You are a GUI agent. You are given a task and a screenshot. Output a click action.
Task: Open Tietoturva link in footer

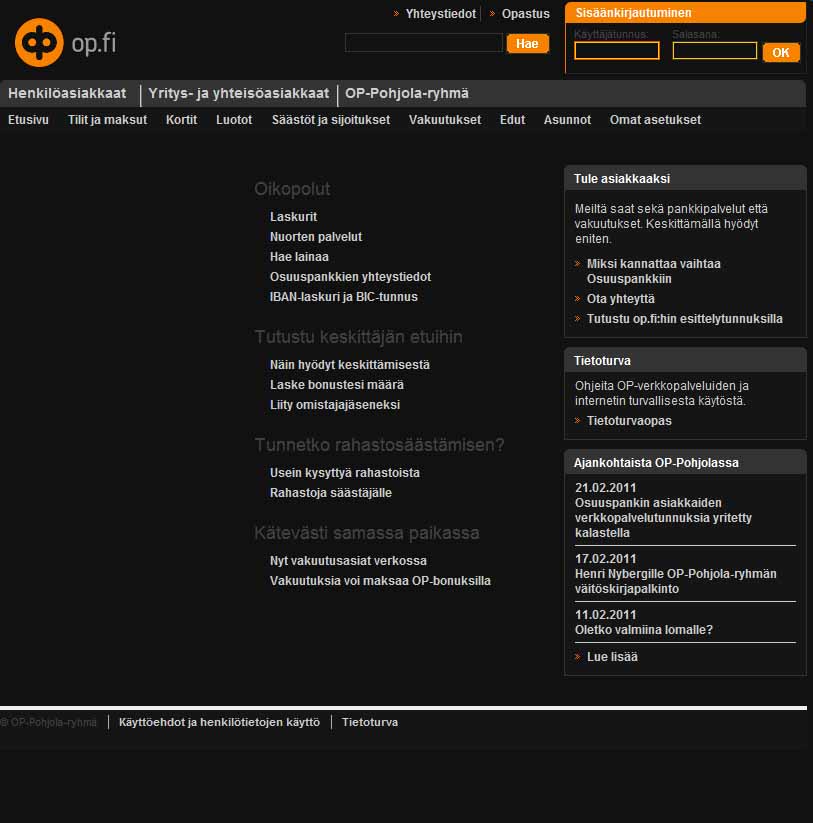click(x=370, y=722)
